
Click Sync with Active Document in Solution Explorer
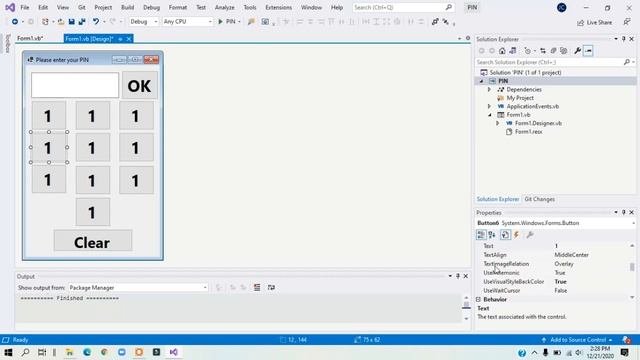[x=543, y=51]
